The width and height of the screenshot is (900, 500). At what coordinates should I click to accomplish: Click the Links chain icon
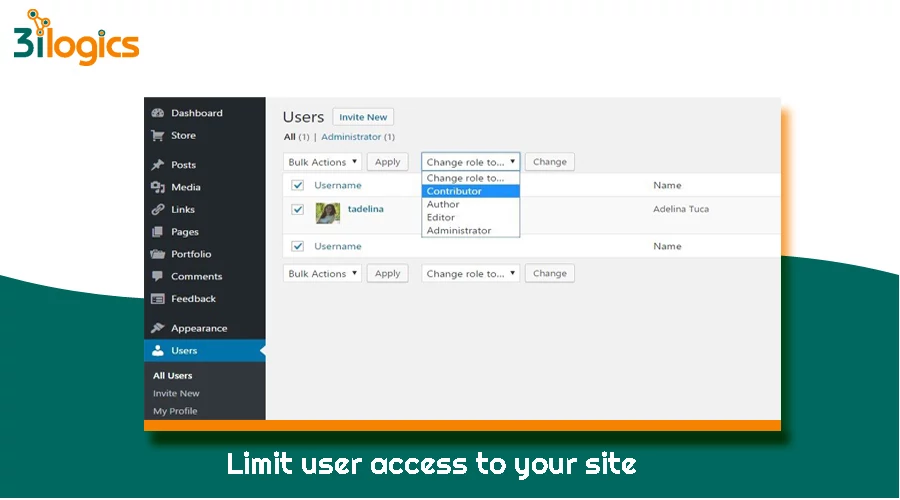click(x=157, y=210)
